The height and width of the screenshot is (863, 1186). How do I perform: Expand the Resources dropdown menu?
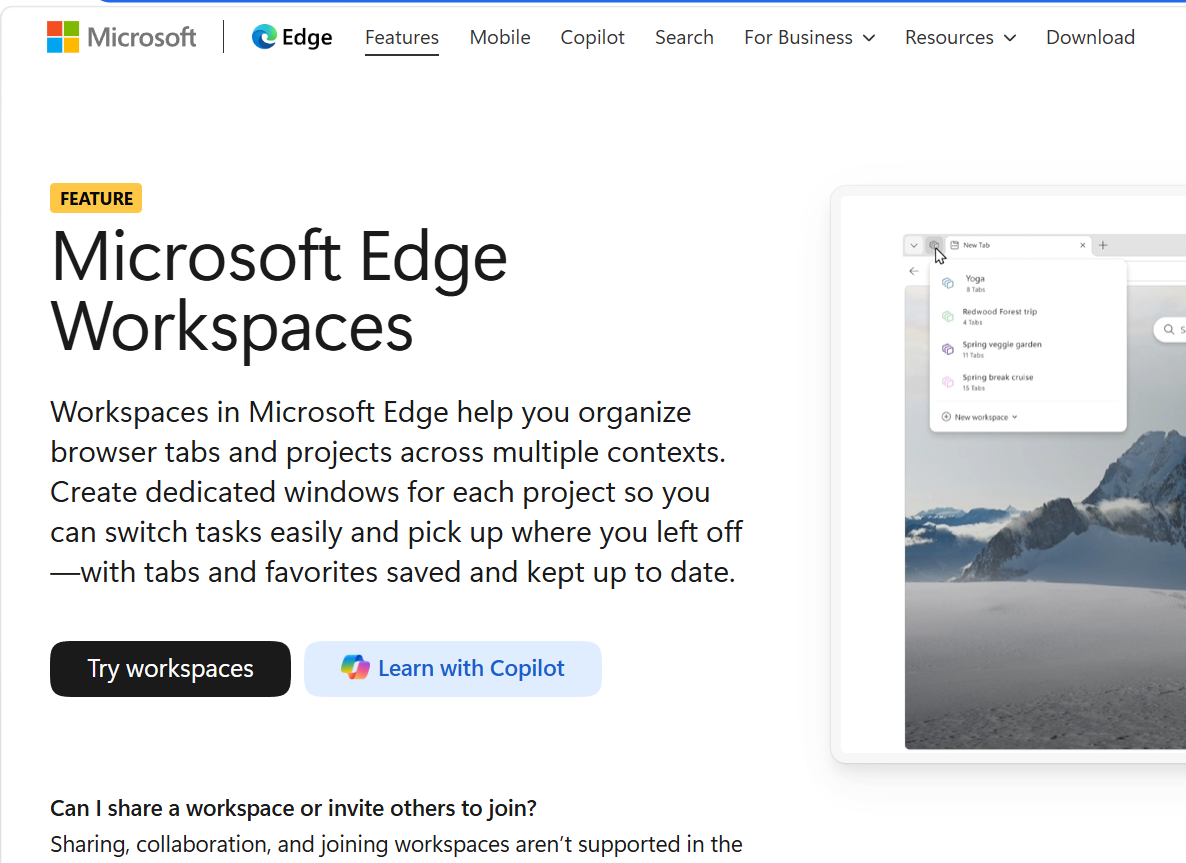pyautogui.click(x=961, y=37)
